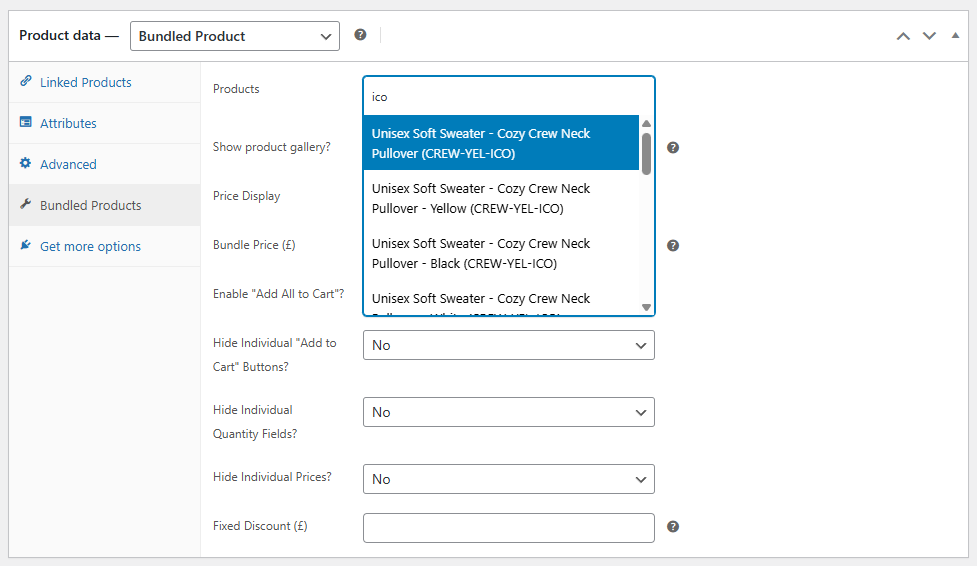This screenshot has width=977, height=566.
Task: Click the Advanced tab gear icon
Action: point(26,163)
